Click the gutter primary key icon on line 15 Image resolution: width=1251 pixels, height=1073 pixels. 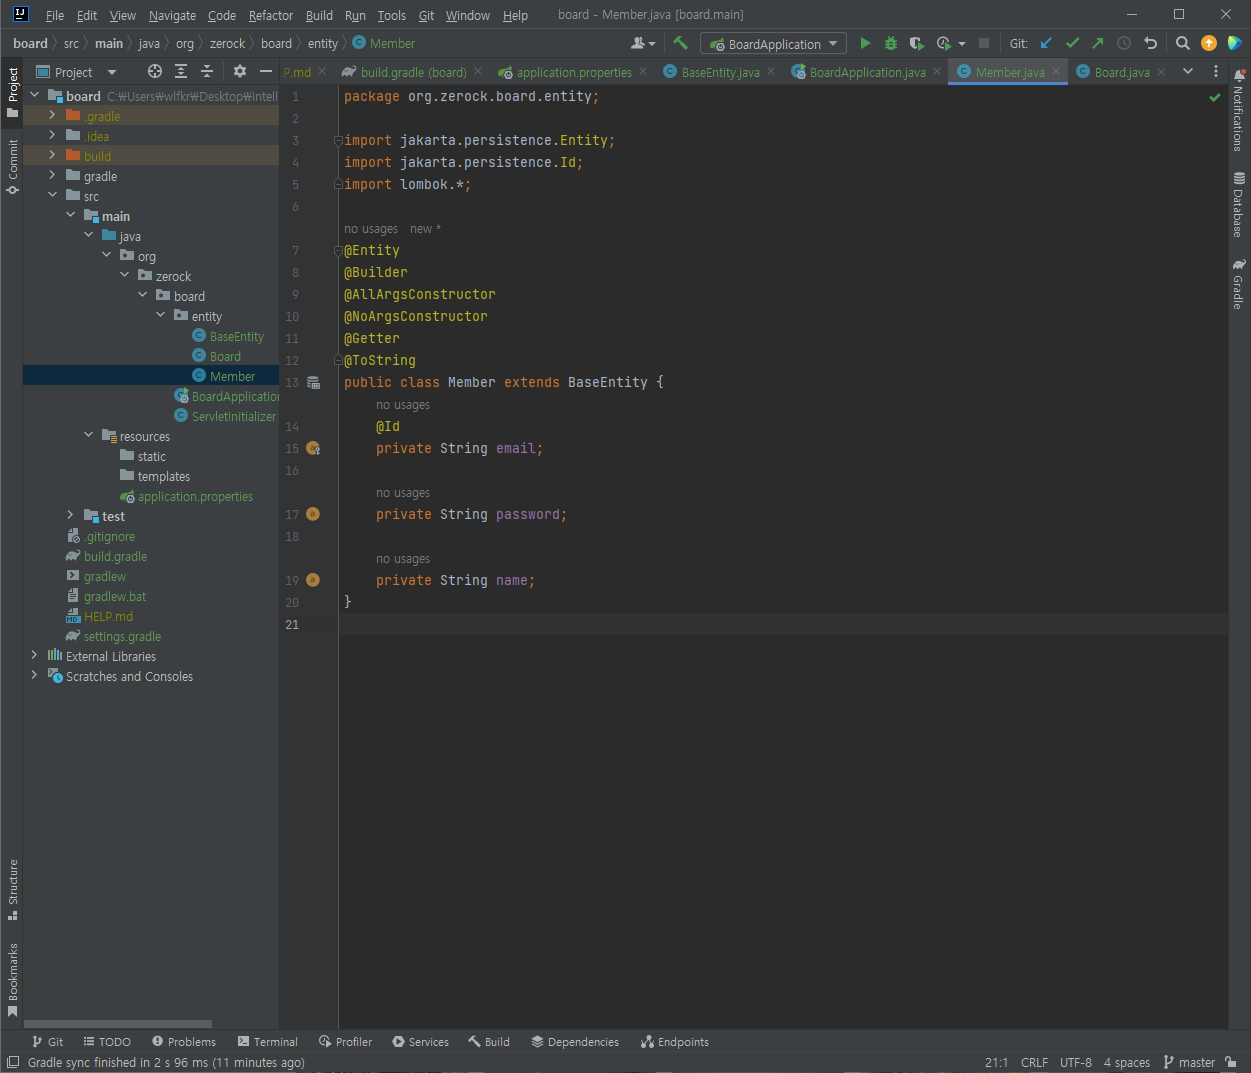coord(313,448)
